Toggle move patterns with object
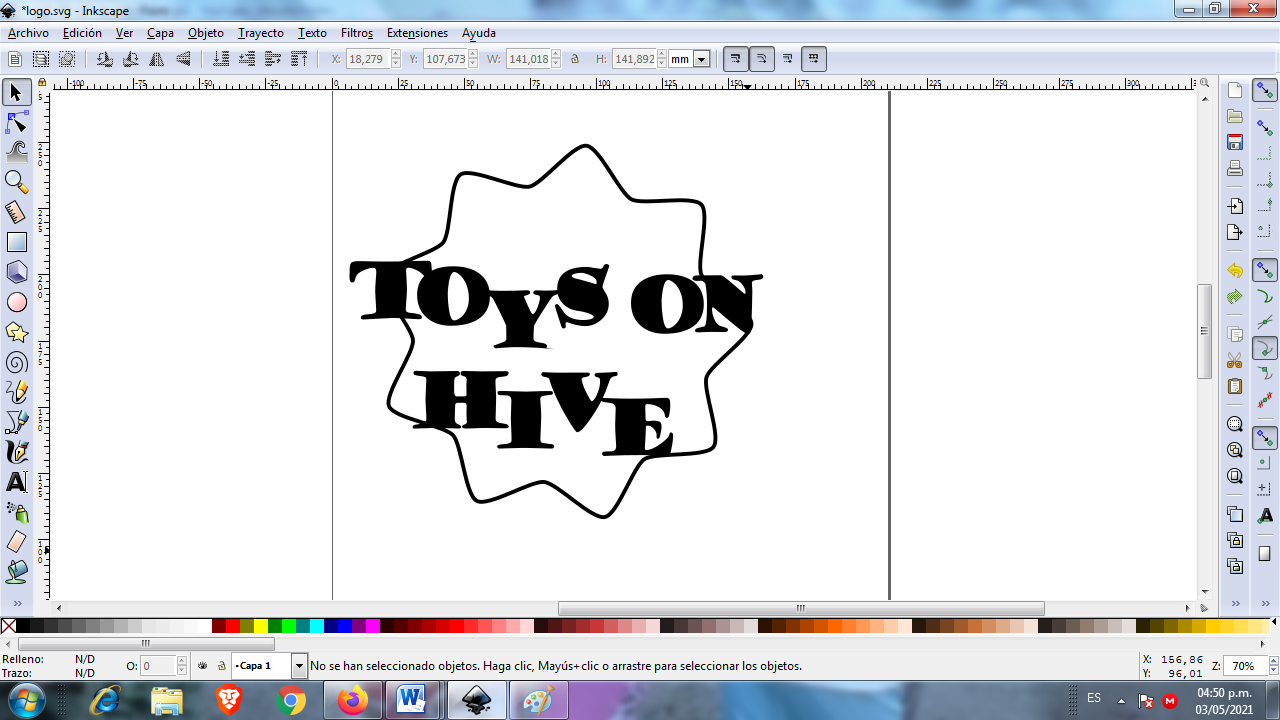This screenshot has height=720, width=1280. click(814, 59)
